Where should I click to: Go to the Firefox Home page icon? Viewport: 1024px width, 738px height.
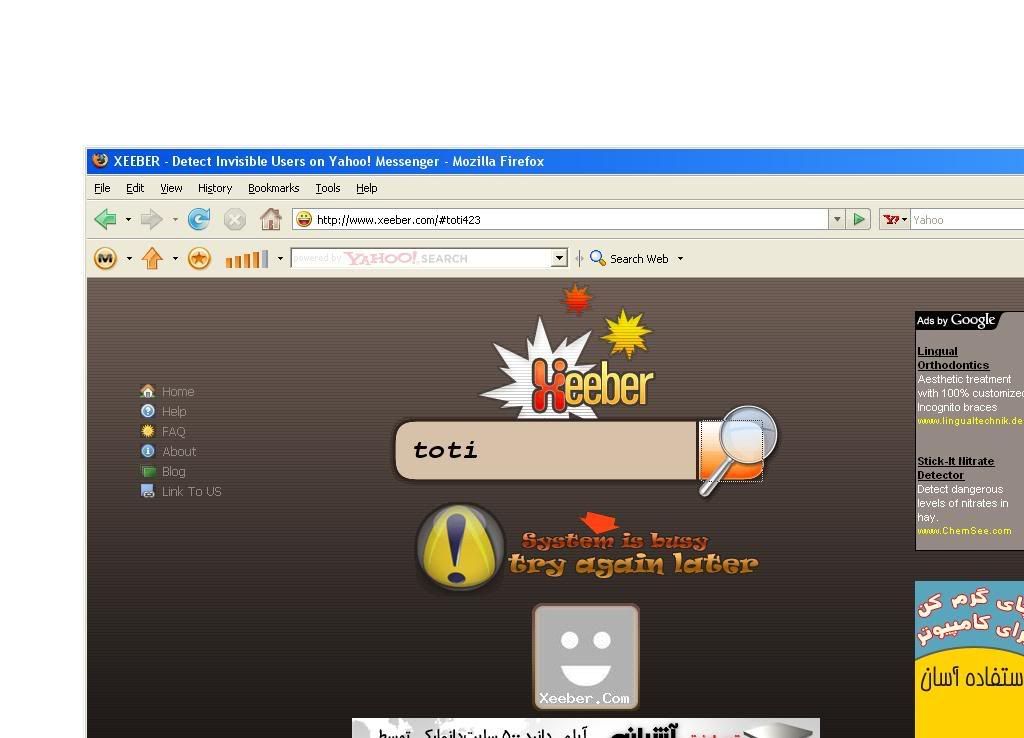pyautogui.click(x=270, y=219)
